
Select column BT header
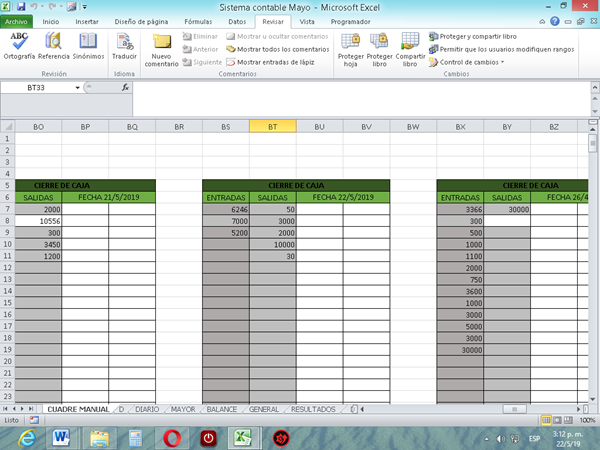click(x=272, y=127)
